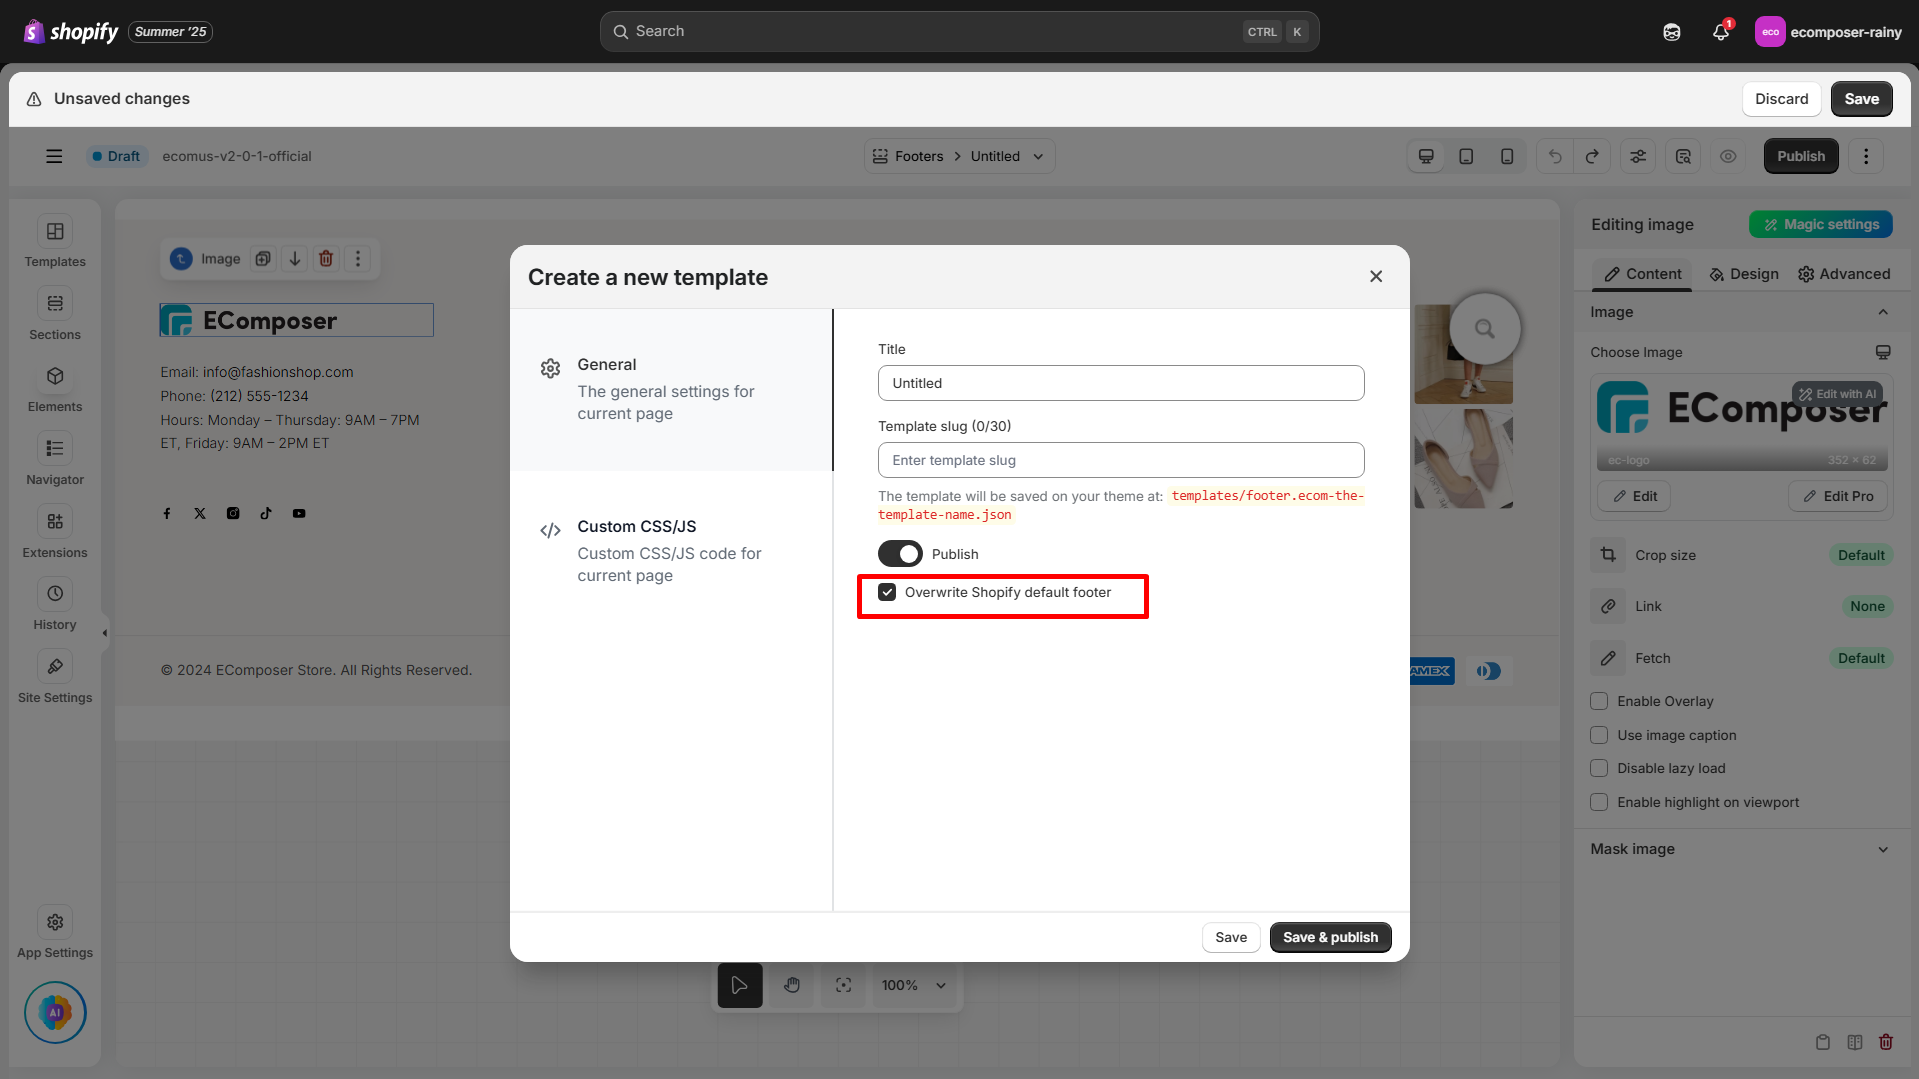Screen dimensions: 1919x1079
Task: Open the Elements panel
Action: coord(54,387)
